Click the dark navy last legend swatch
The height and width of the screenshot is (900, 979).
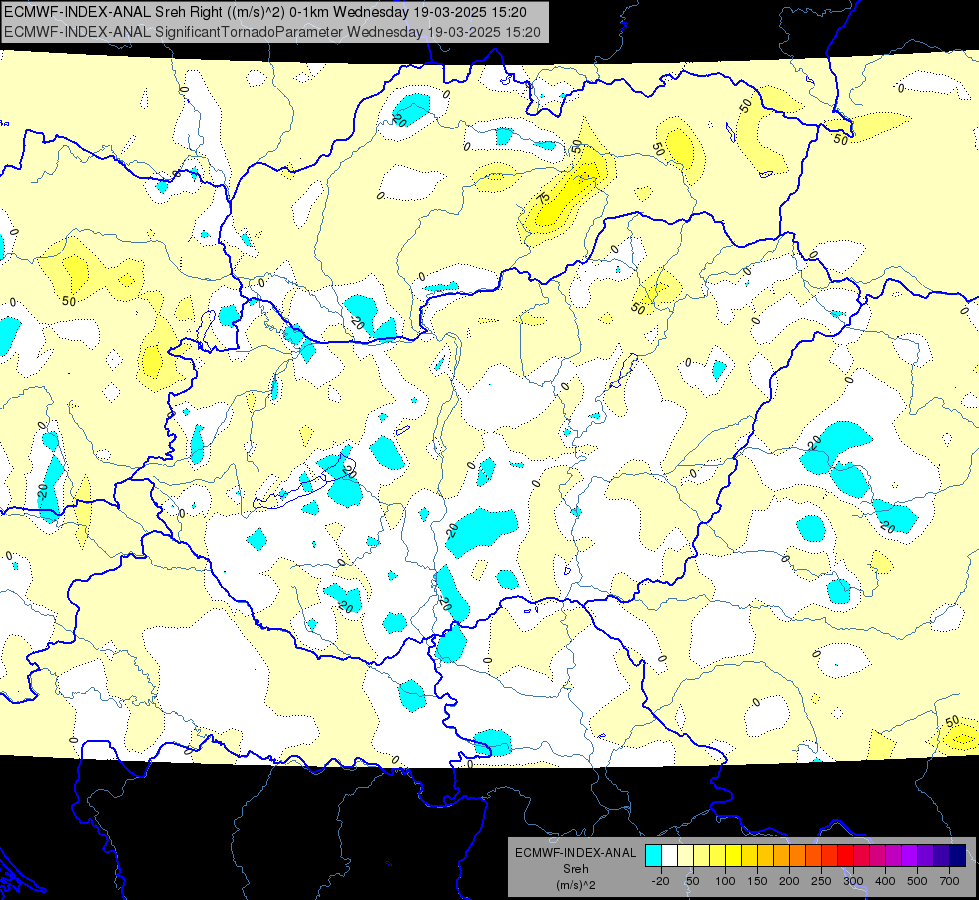coord(958,855)
